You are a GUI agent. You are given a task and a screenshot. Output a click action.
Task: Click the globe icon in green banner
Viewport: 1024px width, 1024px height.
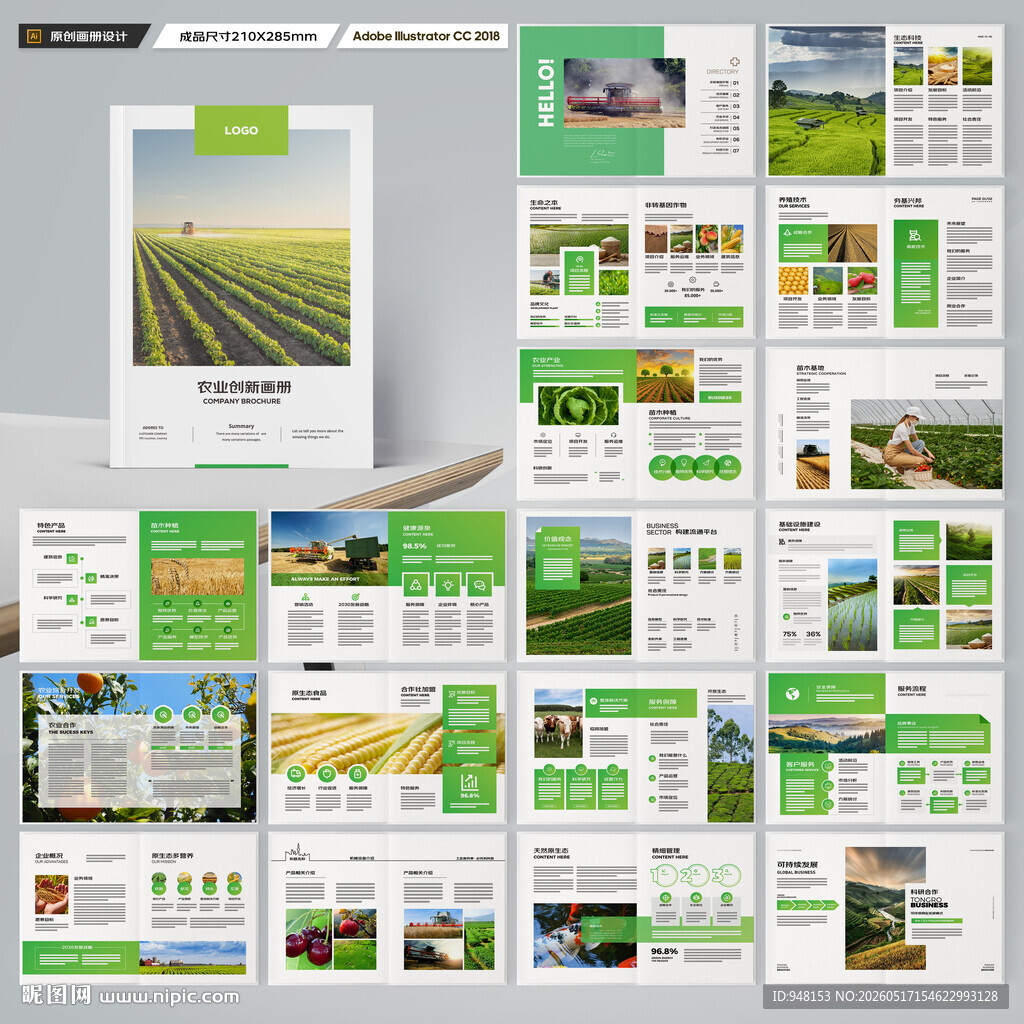pyautogui.click(x=792, y=694)
